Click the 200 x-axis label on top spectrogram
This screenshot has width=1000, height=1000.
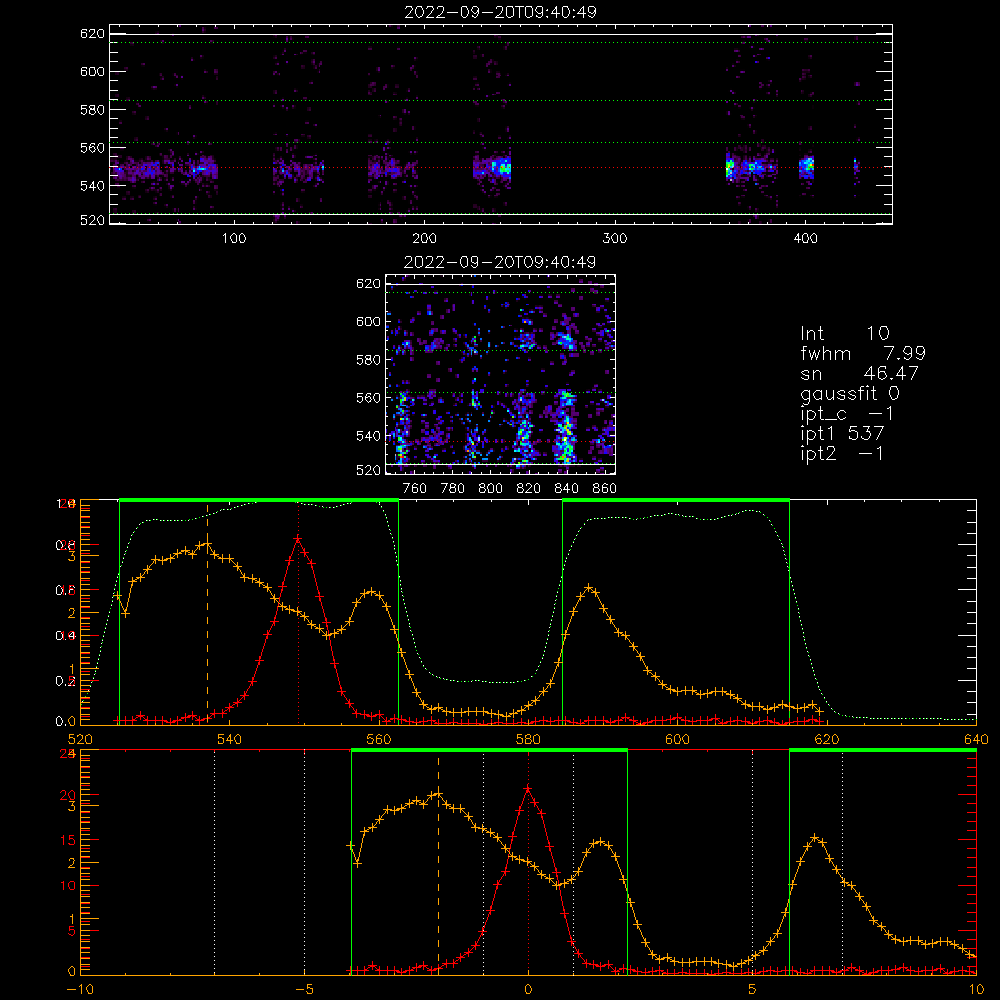coord(424,239)
